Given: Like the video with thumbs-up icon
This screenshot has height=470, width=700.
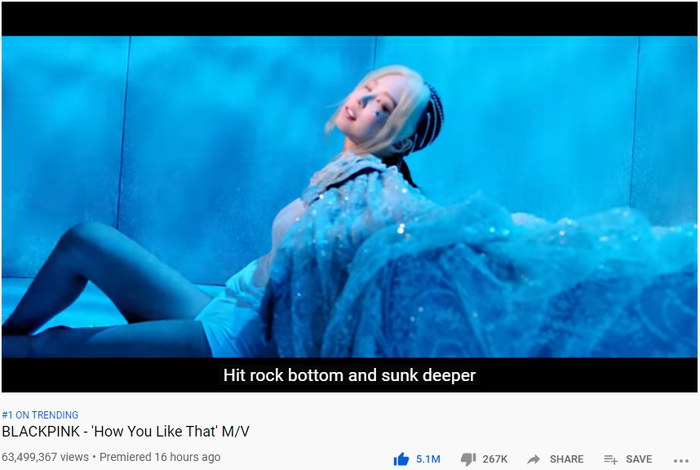Looking at the screenshot, I should coord(401,459).
